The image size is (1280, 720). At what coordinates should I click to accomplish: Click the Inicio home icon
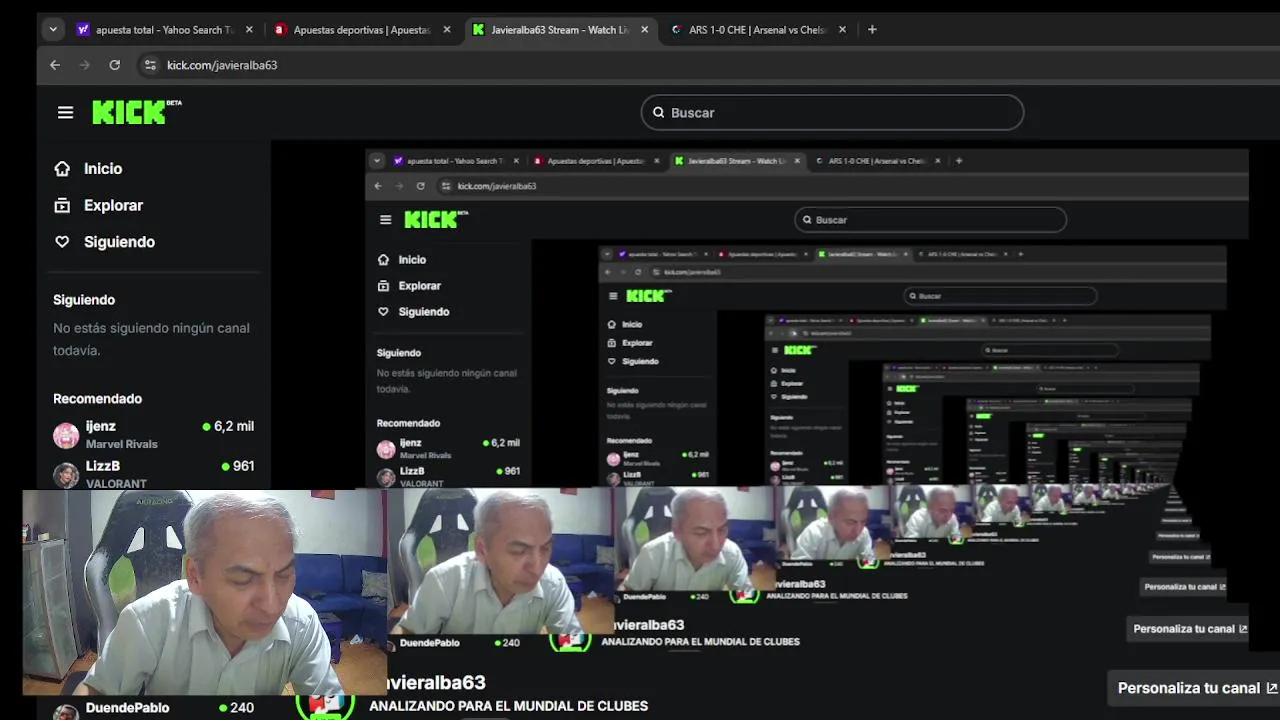(x=62, y=169)
